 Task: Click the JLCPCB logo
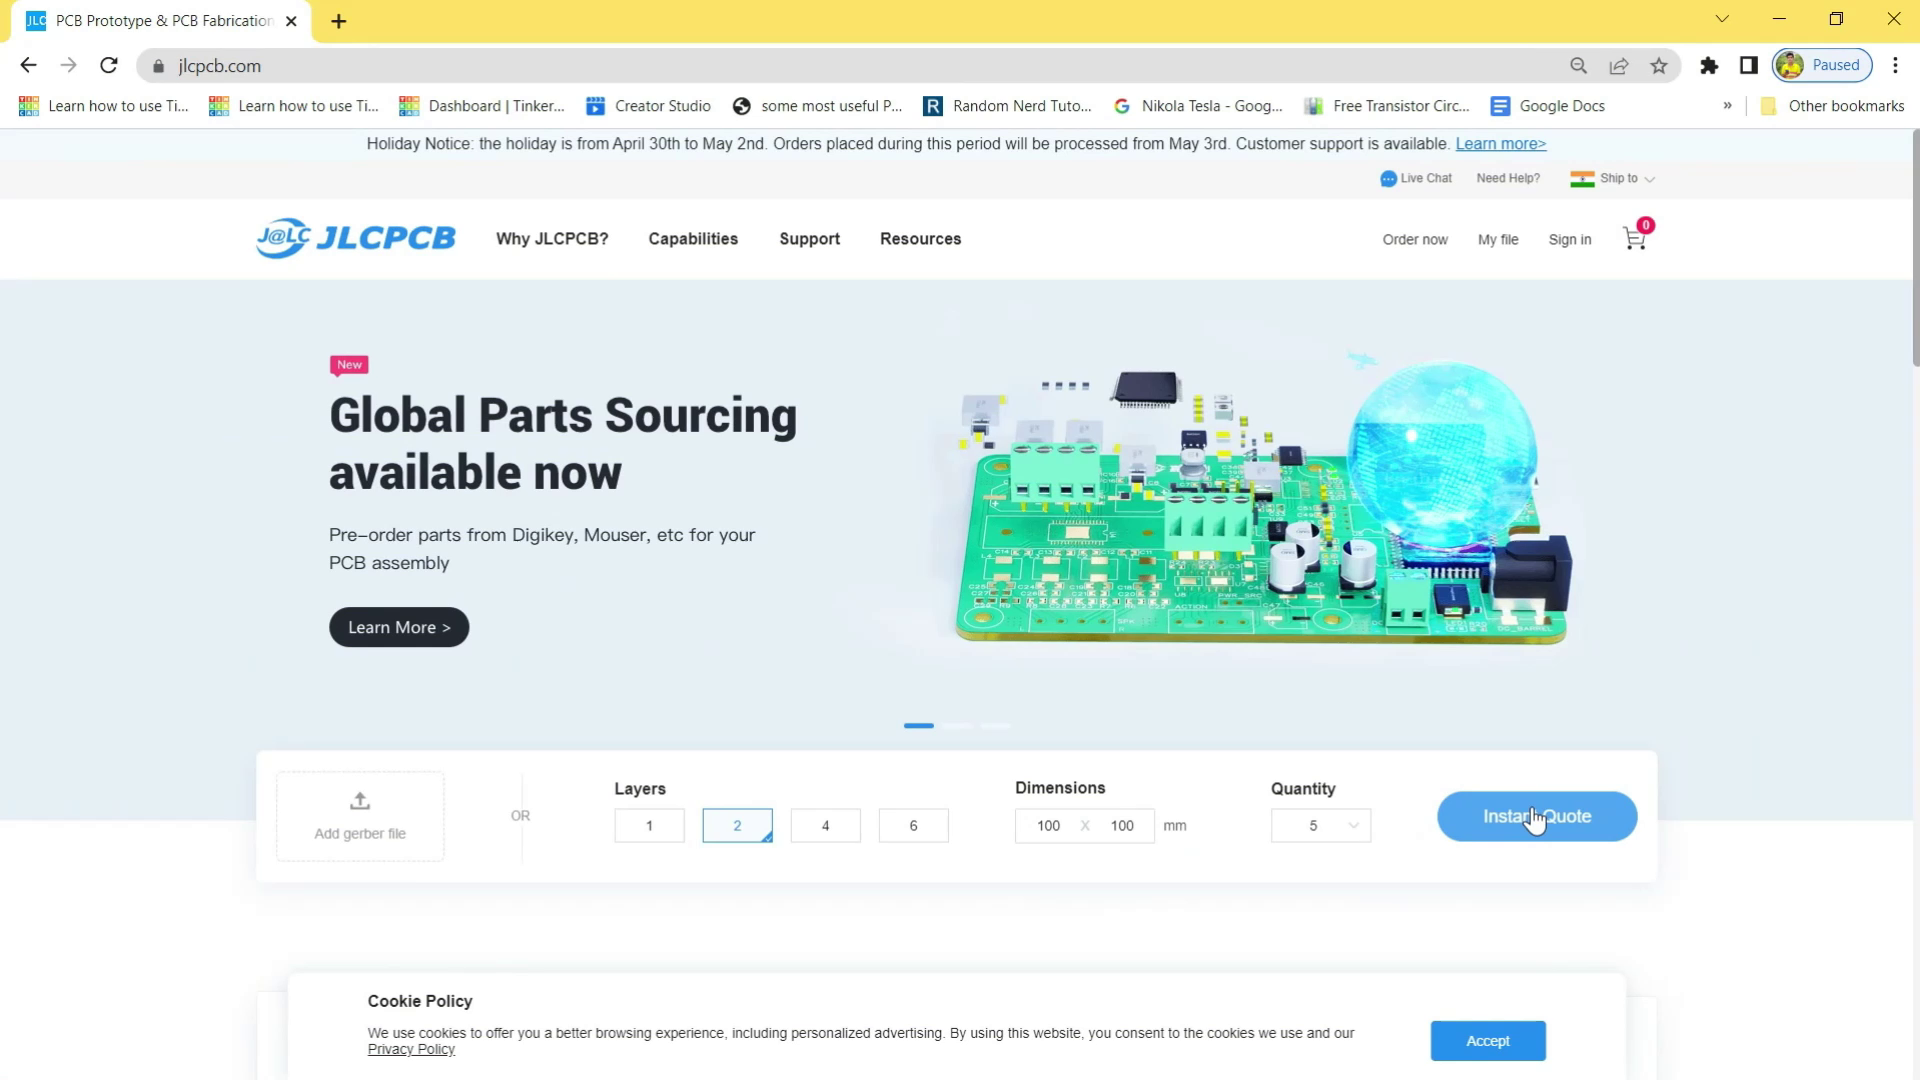356,238
